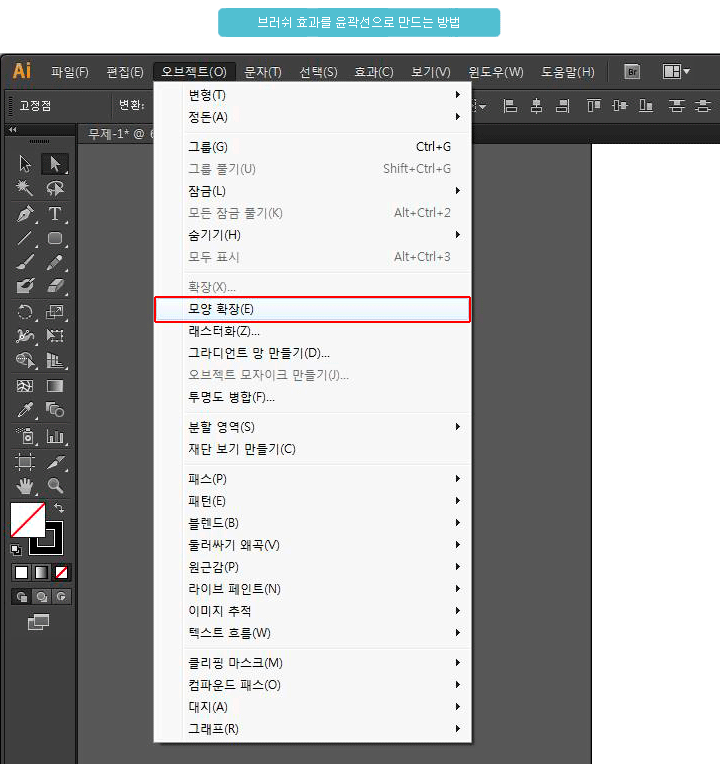The height and width of the screenshot is (764, 720).
Task: Click the Horizontal Align Left icon
Action: tap(510, 106)
